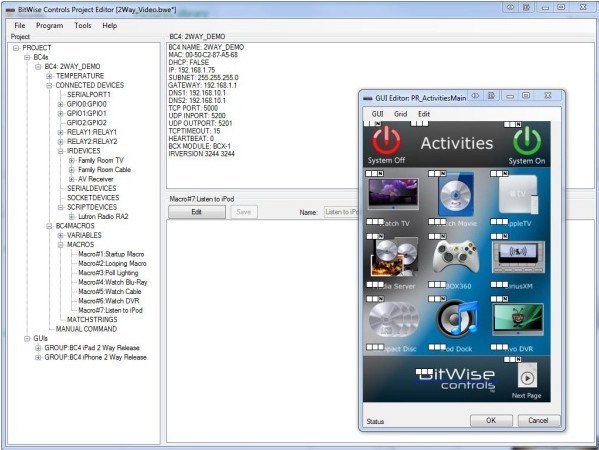The width and height of the screenshot is (599, 450).
Task: Click the Edit button for Macro#7
Action: click(197, 212)
